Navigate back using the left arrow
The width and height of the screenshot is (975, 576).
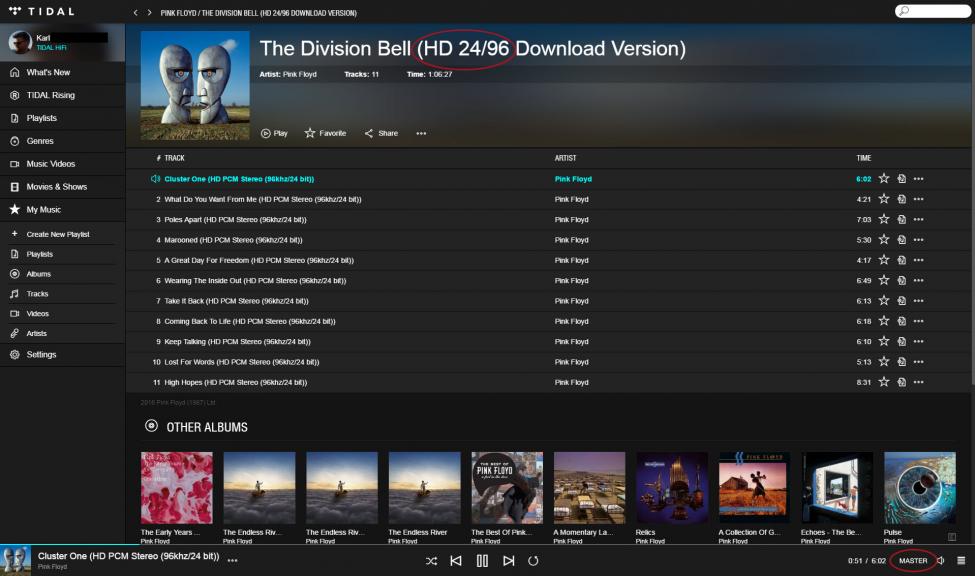(x=136, y=13)
